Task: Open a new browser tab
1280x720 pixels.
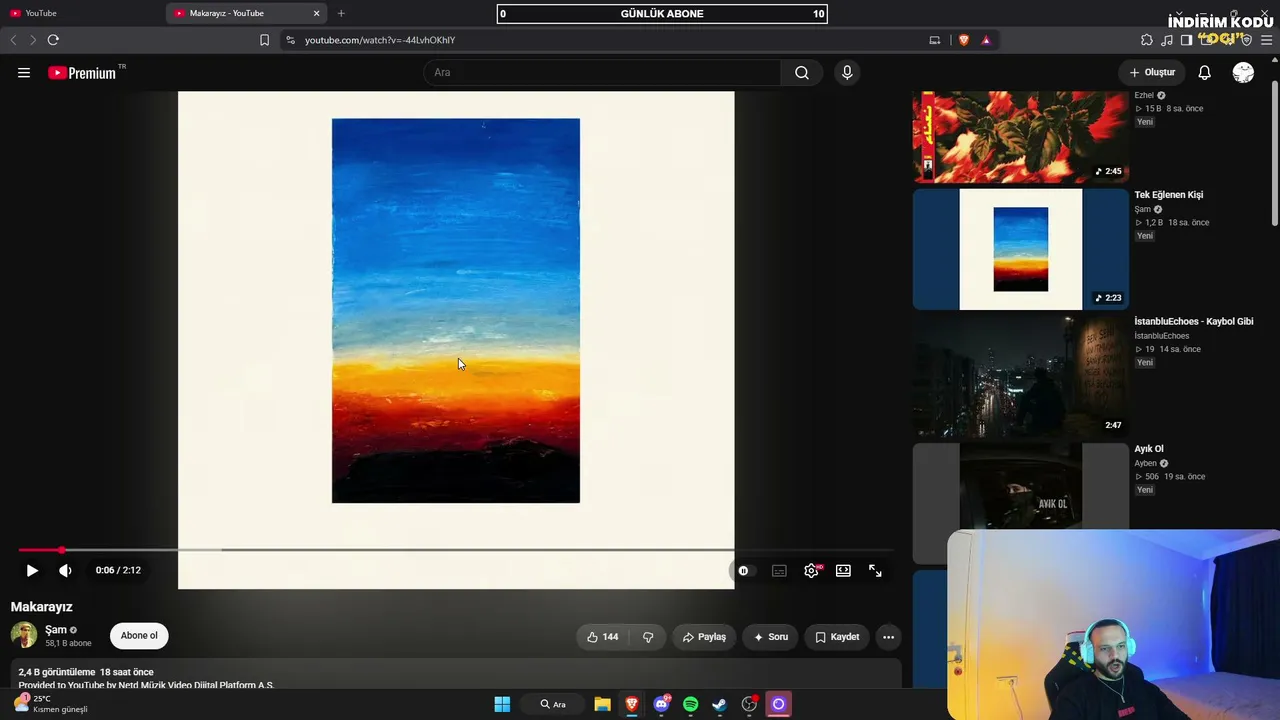Action: [341, 13]
